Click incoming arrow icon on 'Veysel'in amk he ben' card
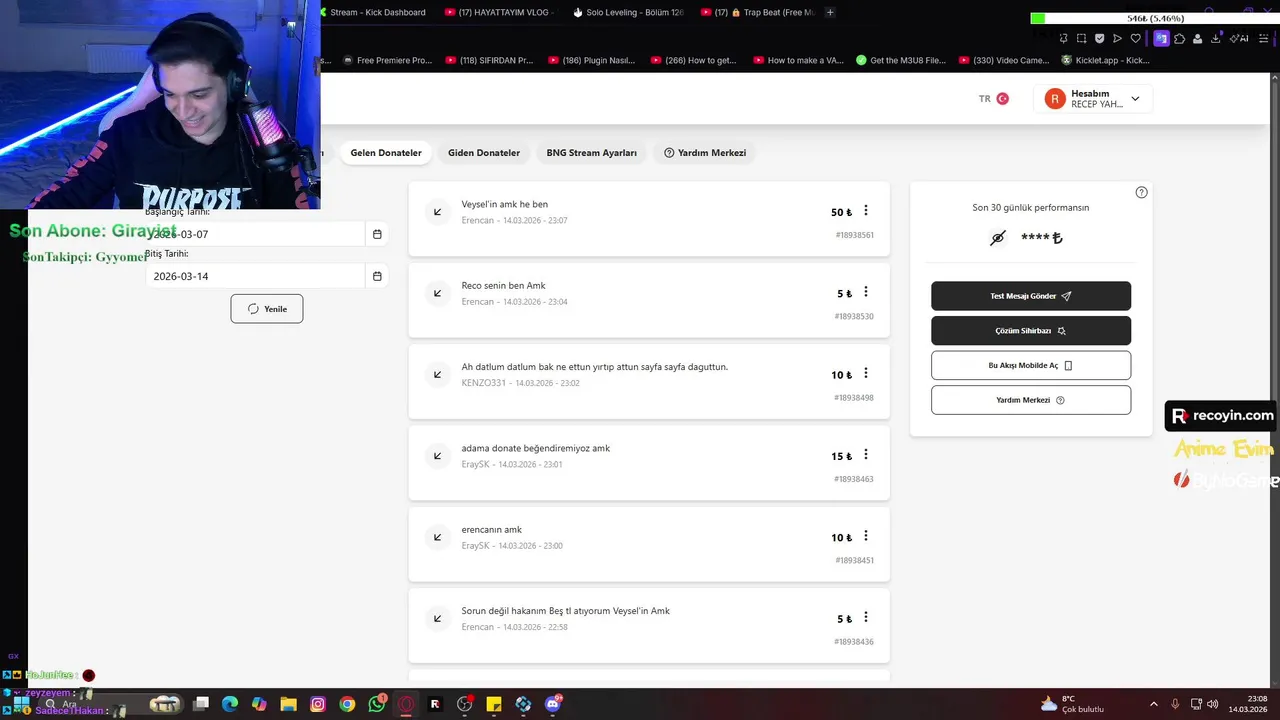Screen dimensions: 1280x720 pyautogui.click(x=437, y=212)
